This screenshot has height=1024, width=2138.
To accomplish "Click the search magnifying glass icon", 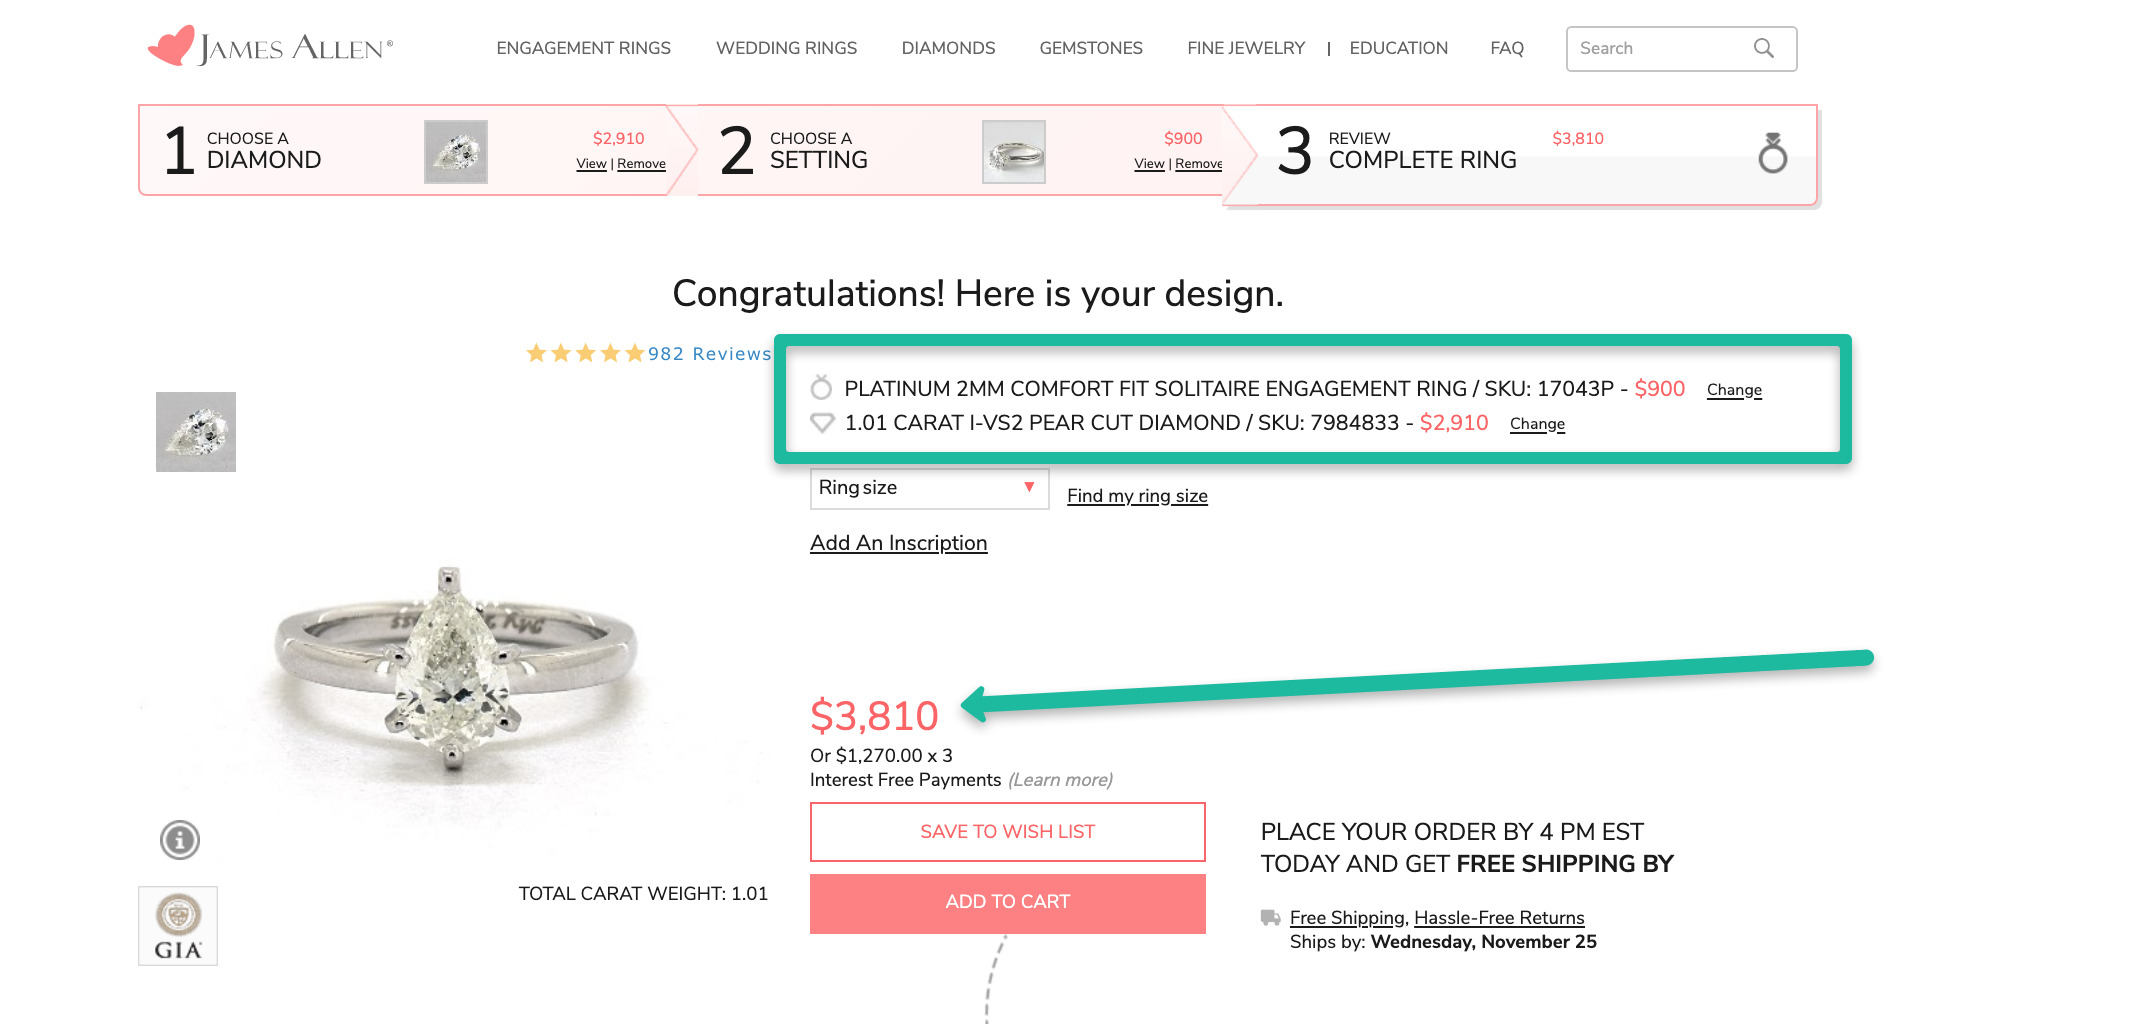I will tap(1763, 48).
